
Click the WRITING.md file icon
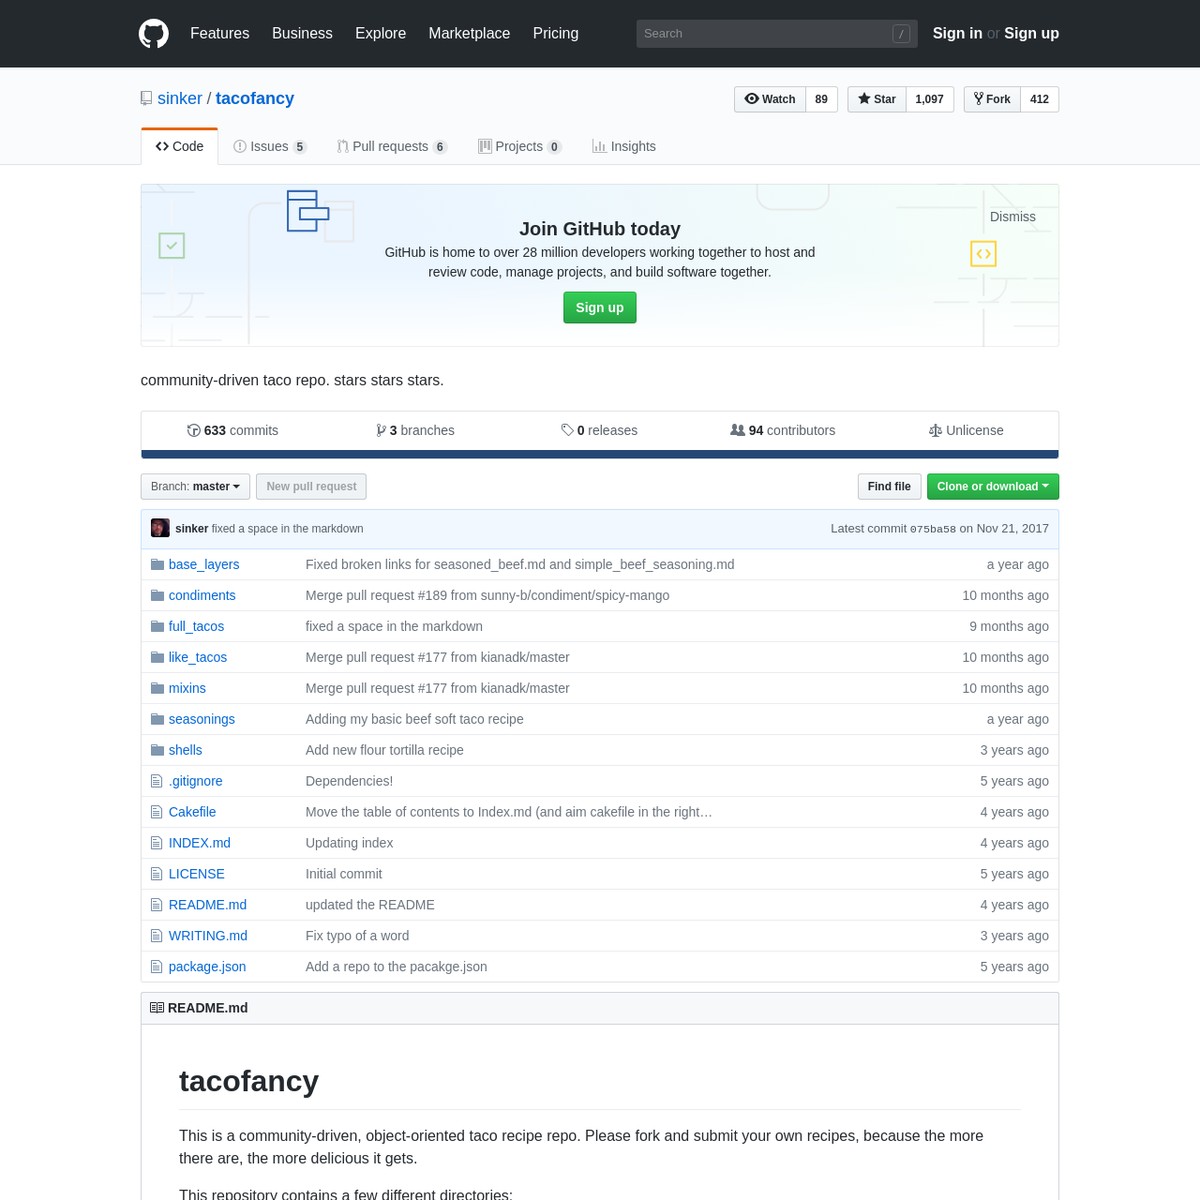point(156,936)
